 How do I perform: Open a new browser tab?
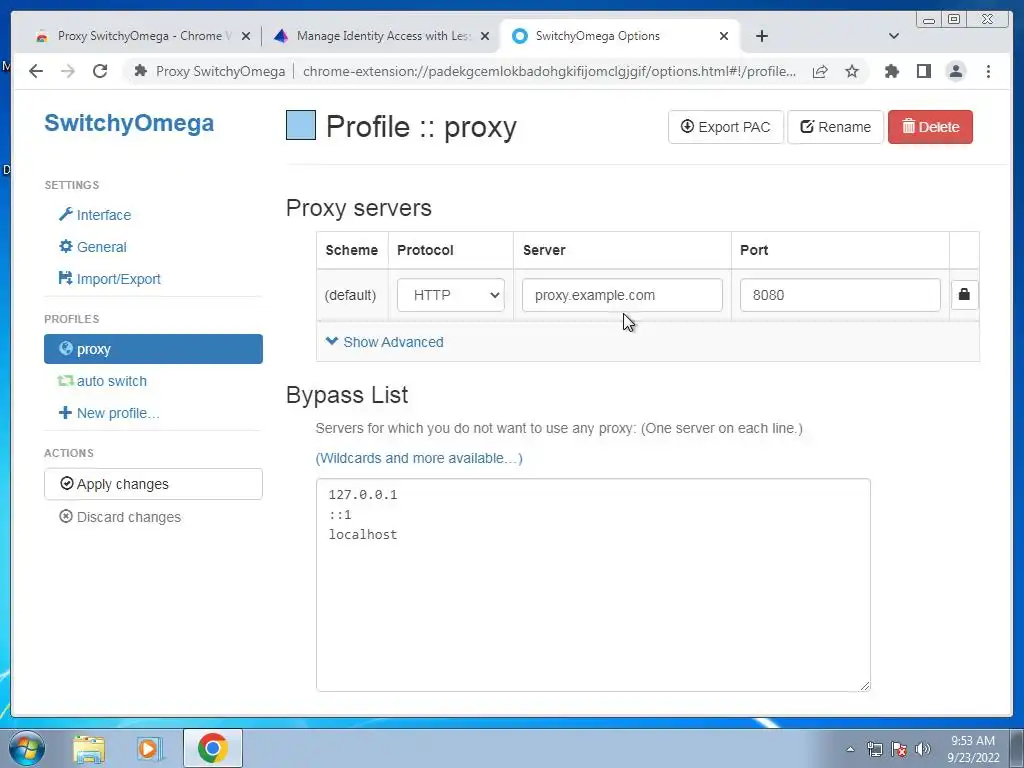click(x=761, y=36)
